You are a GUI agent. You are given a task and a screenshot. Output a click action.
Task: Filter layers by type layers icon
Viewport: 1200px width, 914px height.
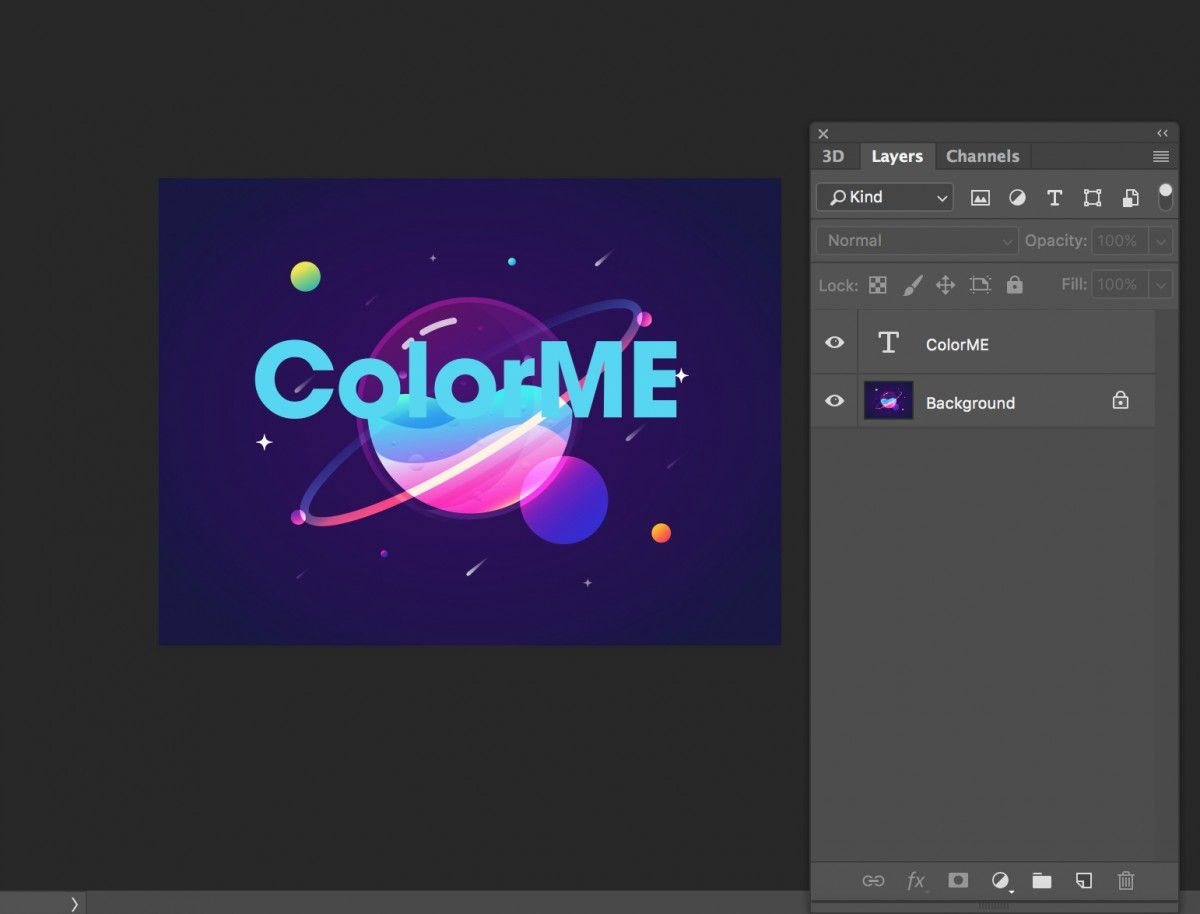point(1054,198)
